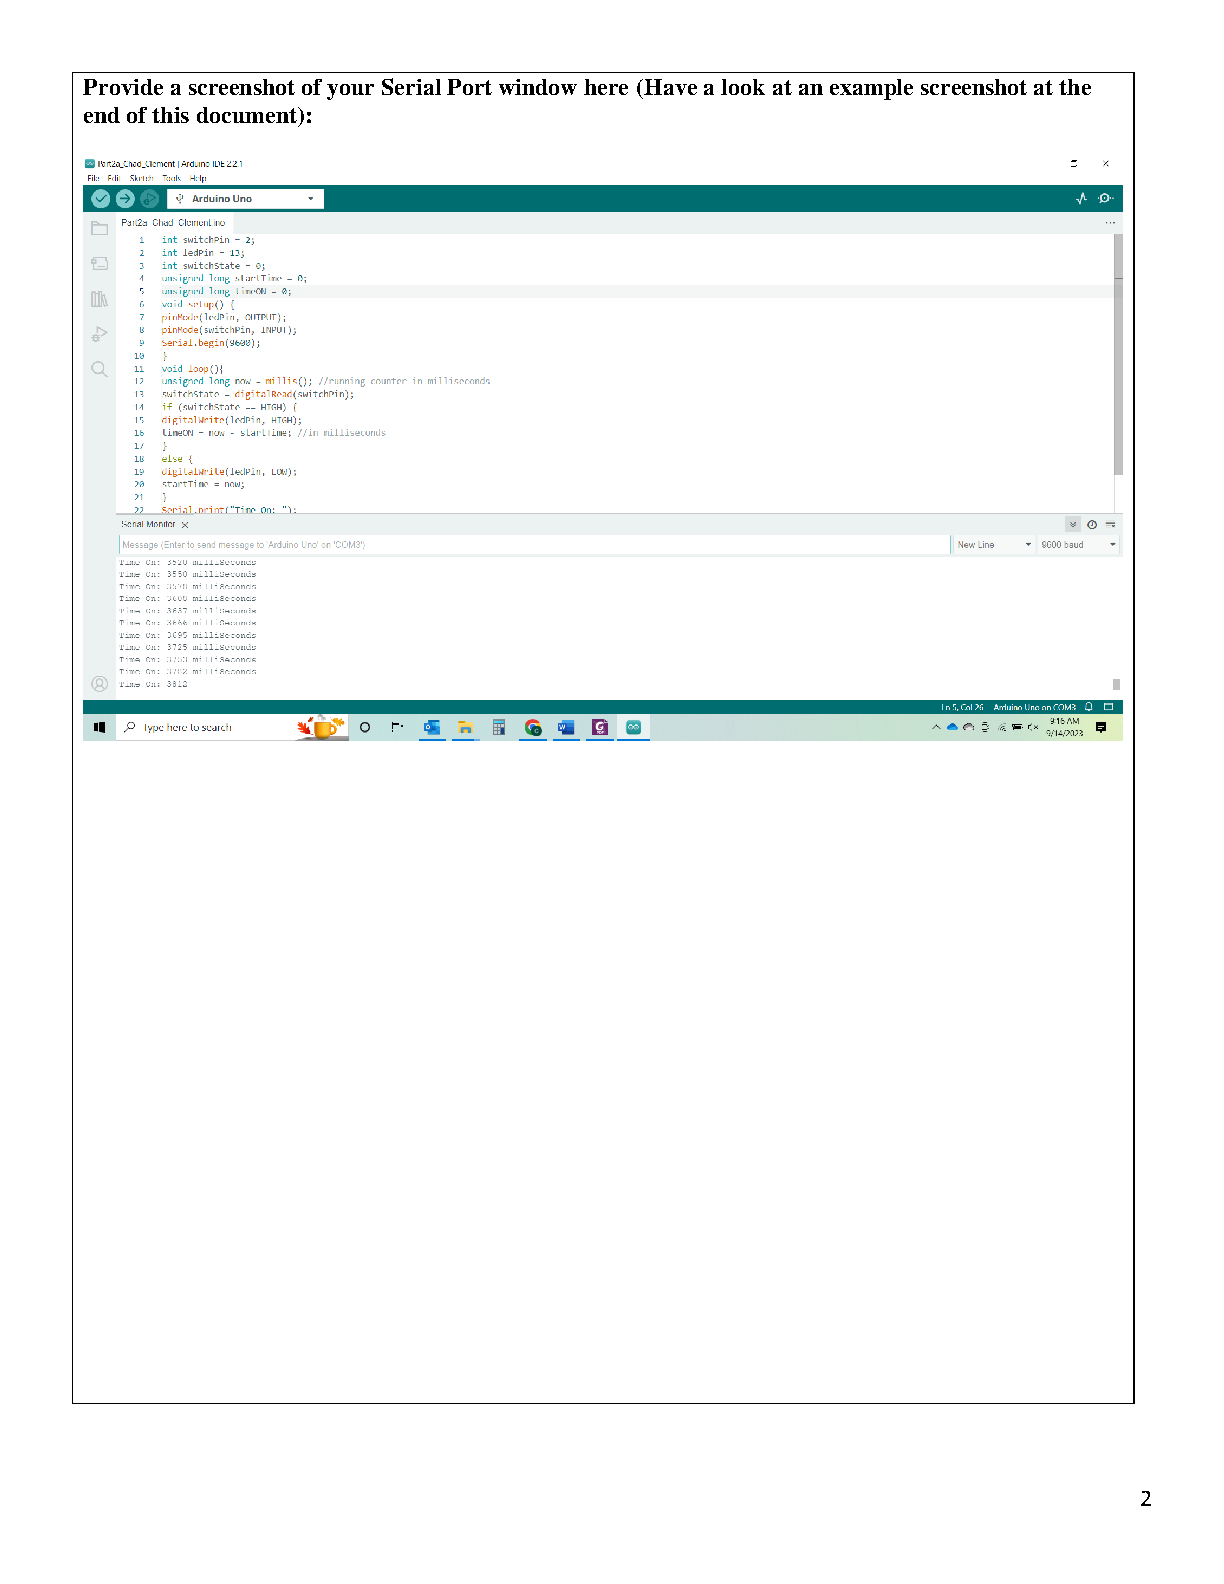Close the Serial Monitor tab
This screenshot has width=1224, height=1584.
click(x=185, y=525)
